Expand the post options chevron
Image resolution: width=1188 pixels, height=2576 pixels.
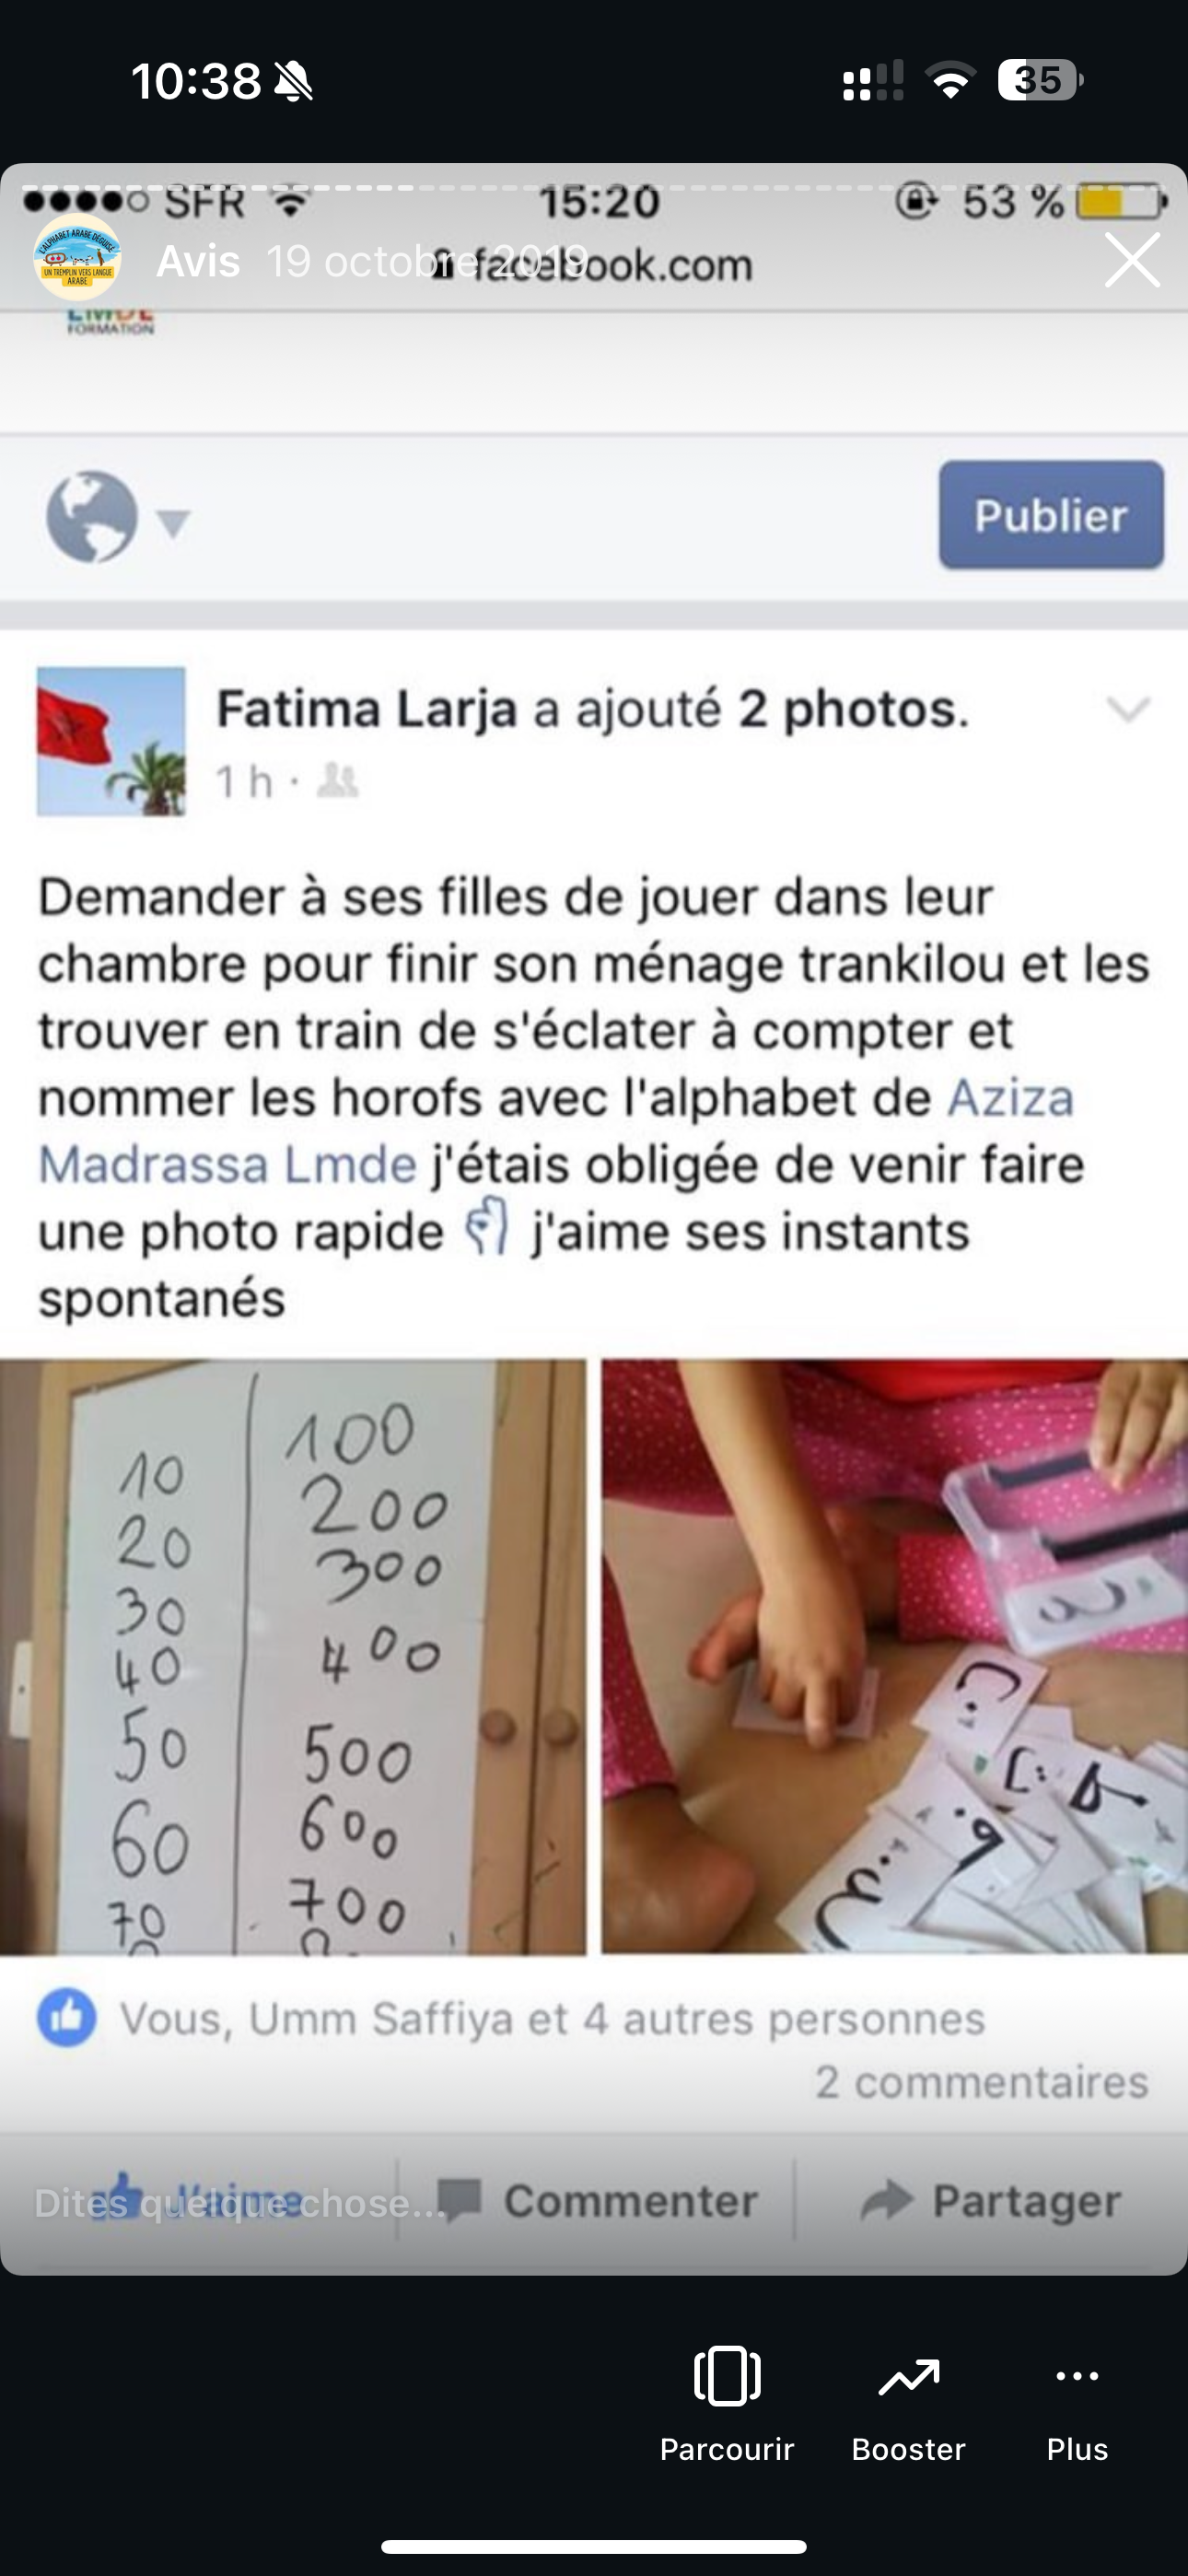click(1129, 709)
